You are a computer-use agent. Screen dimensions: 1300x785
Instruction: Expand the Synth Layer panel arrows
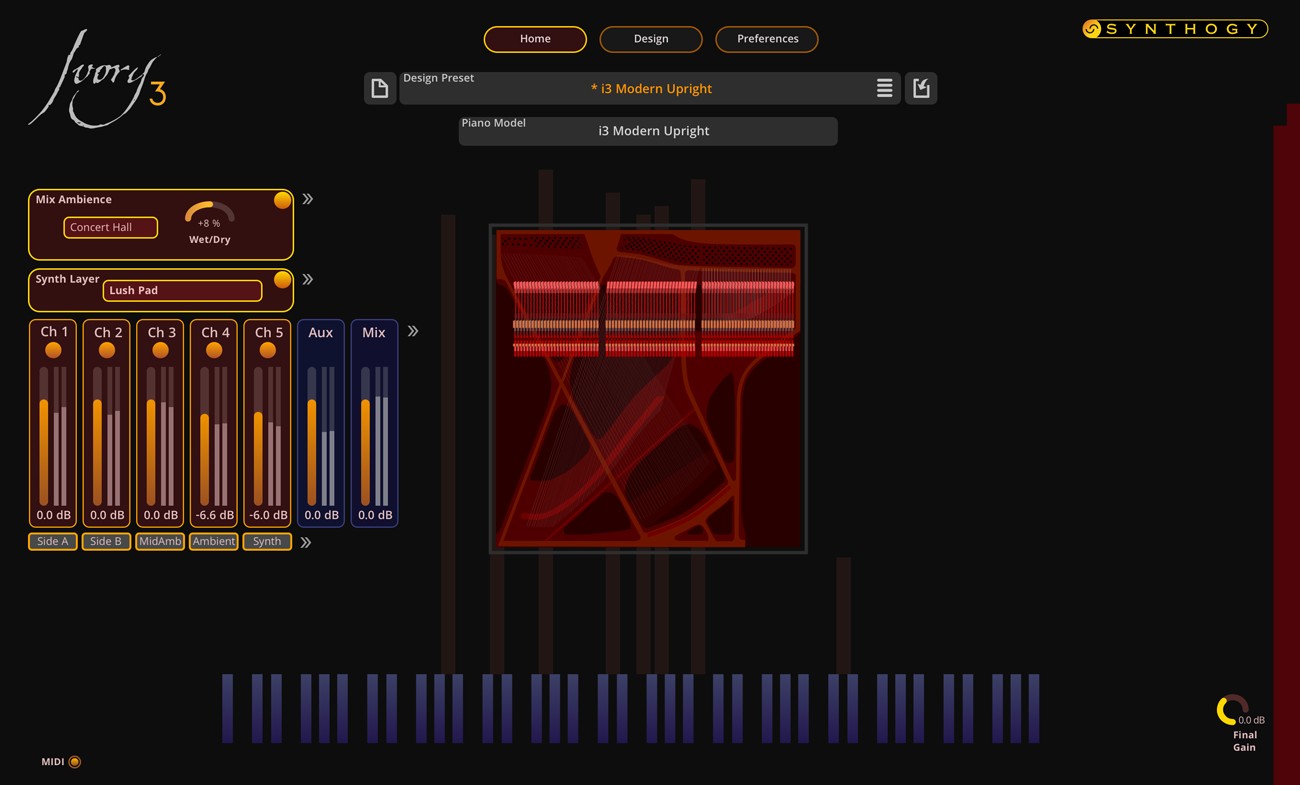(x=308, y=280)
